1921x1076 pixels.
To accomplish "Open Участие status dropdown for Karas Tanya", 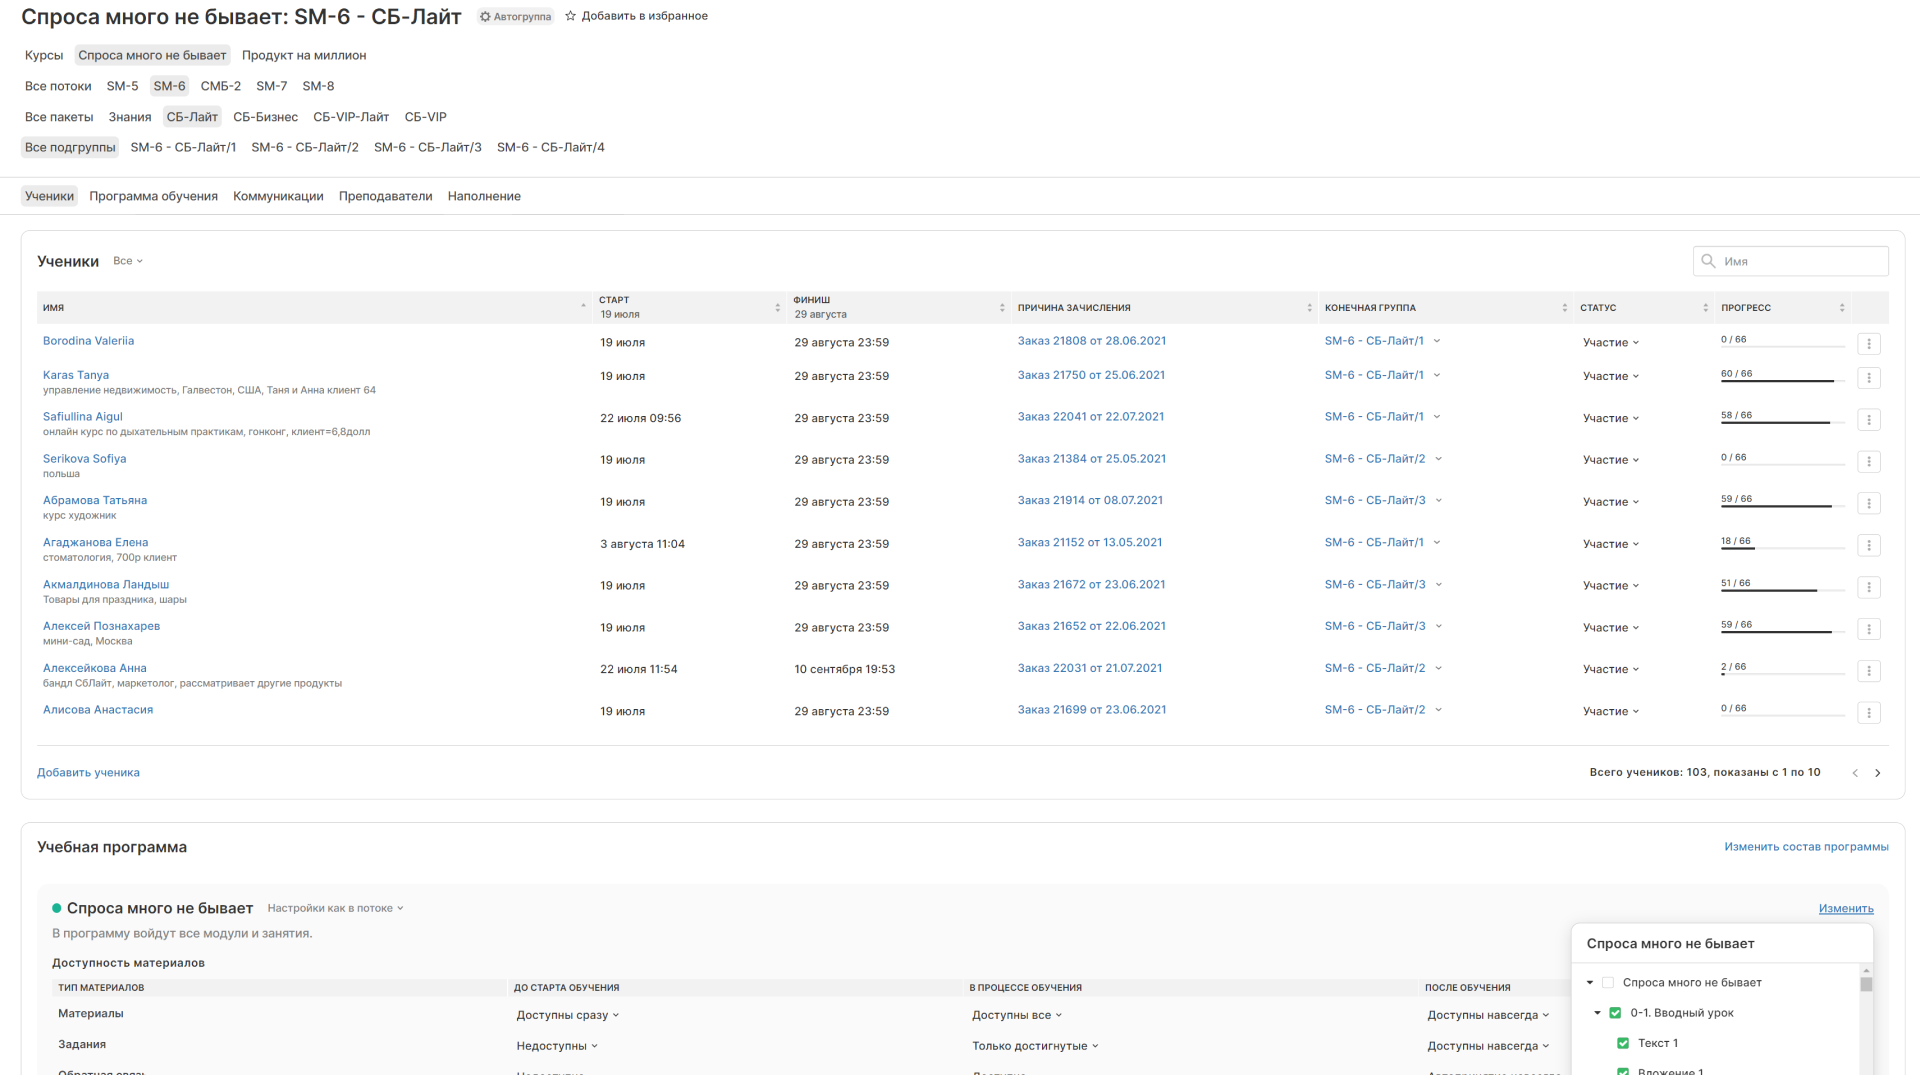I will 1610,377.
